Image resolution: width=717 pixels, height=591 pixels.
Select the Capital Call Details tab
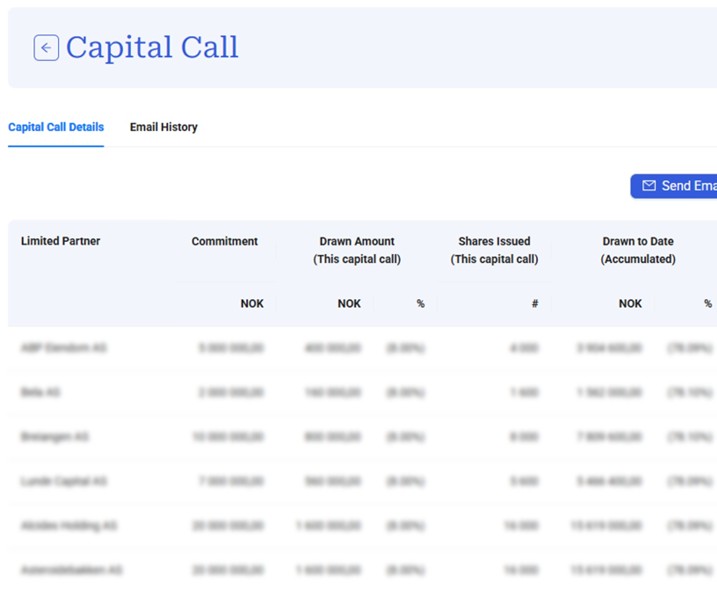tap(56, 127)
